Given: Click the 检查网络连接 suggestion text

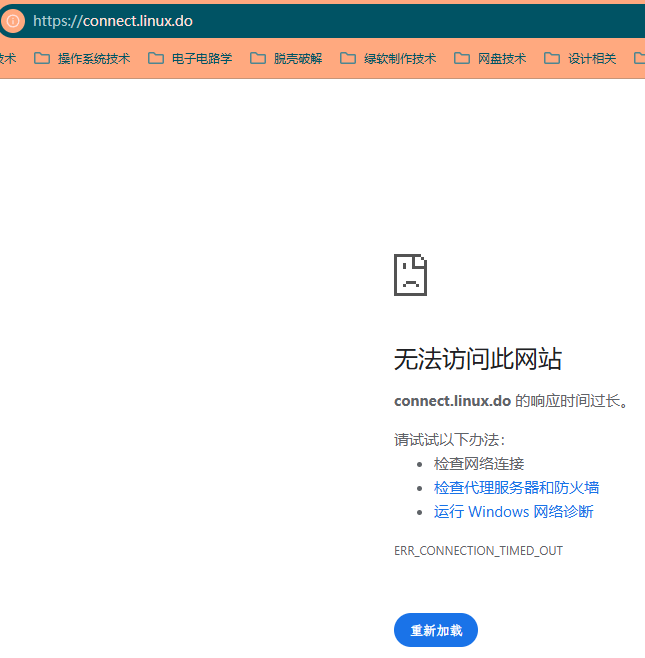Looking at the screenshot, I should [479, 464].
